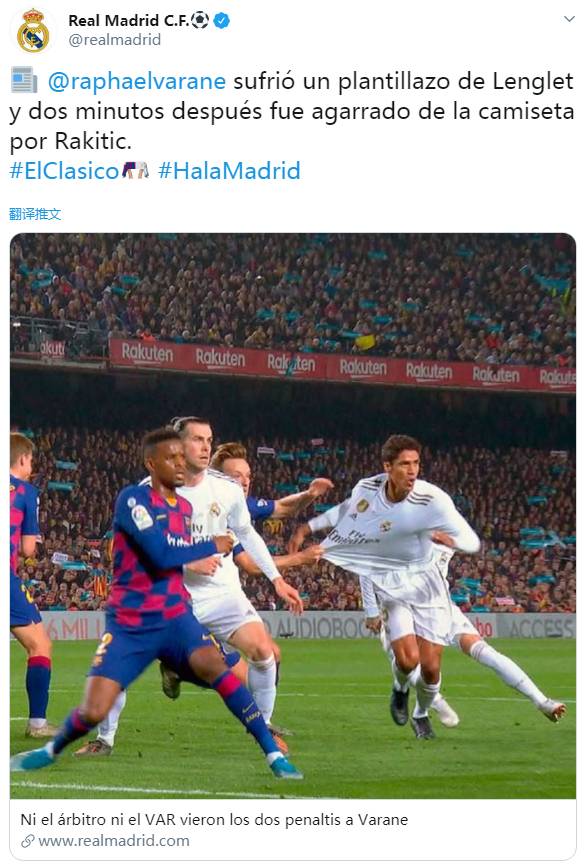Click the blue verified badge
The image size is (587, 867).
pyautogui.click(x=222, y=20)
